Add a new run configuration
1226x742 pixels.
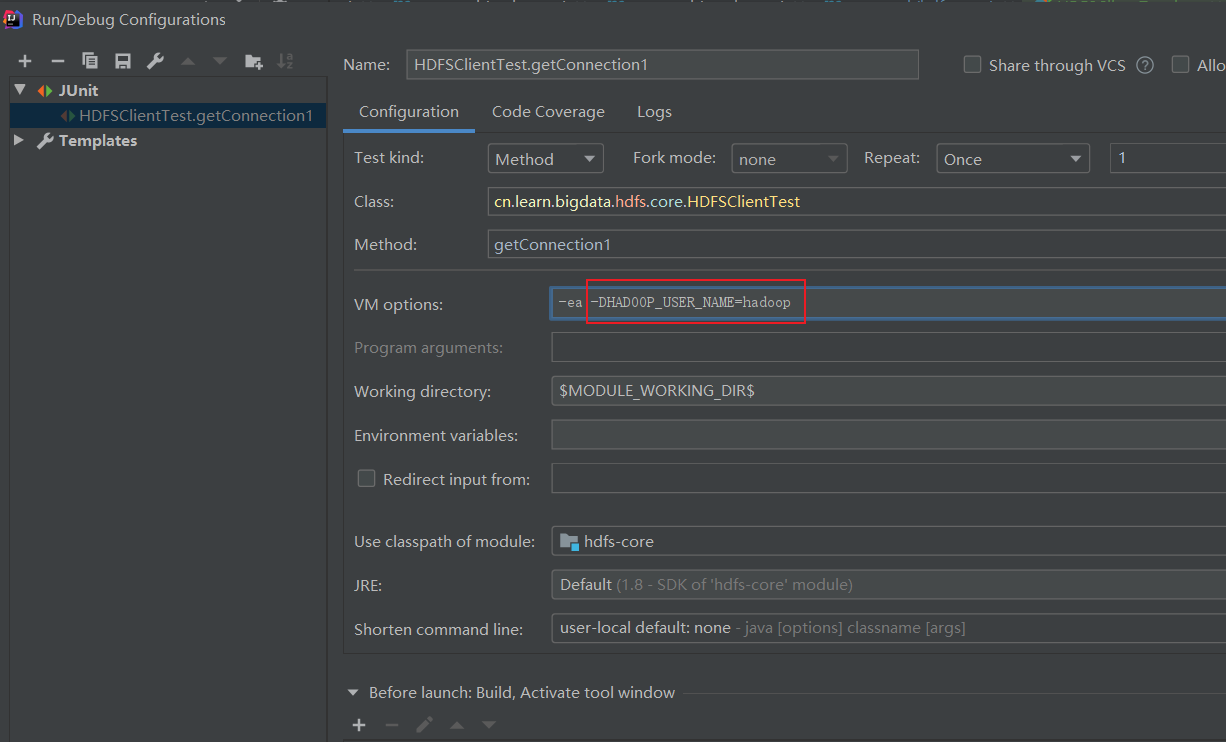click(25, 61)
